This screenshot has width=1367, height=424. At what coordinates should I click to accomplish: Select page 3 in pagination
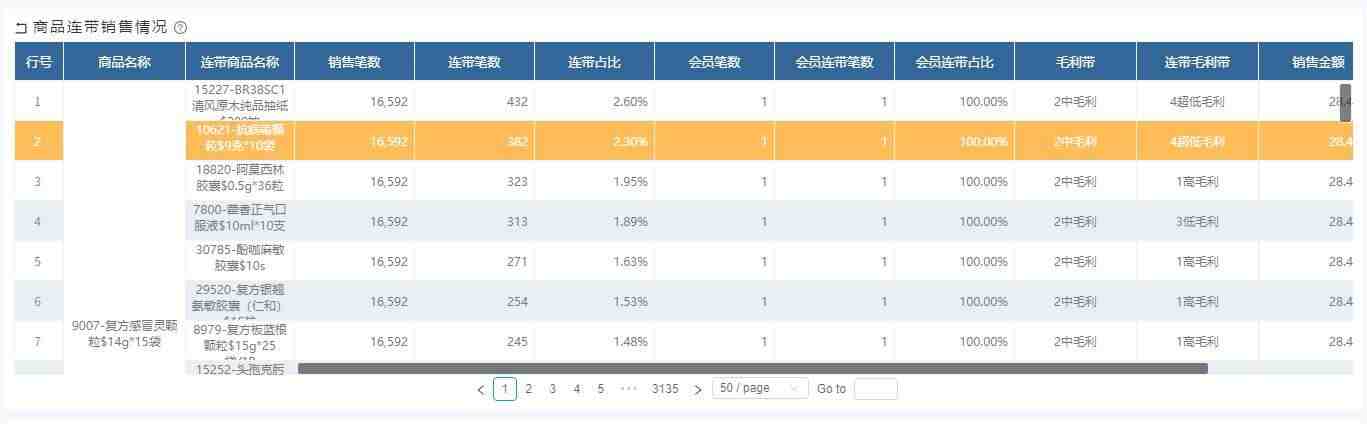click(553, 389)
